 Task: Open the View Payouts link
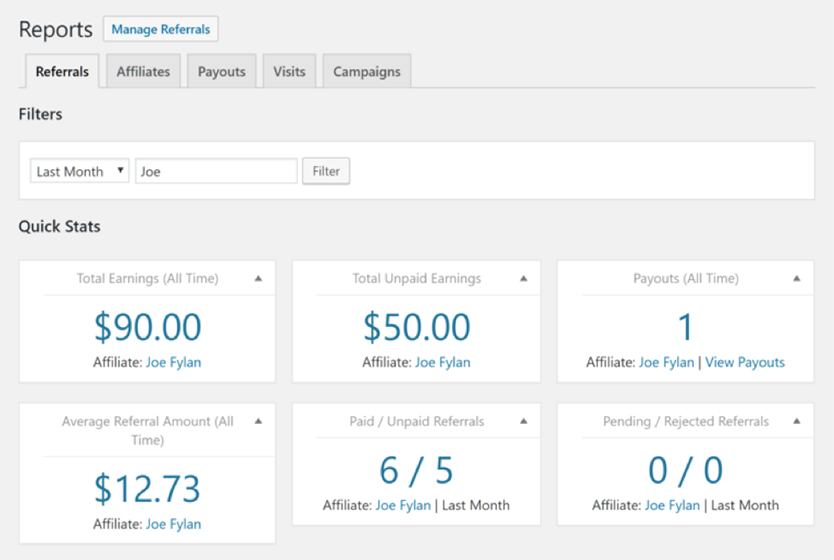click(x=745, y=362)
